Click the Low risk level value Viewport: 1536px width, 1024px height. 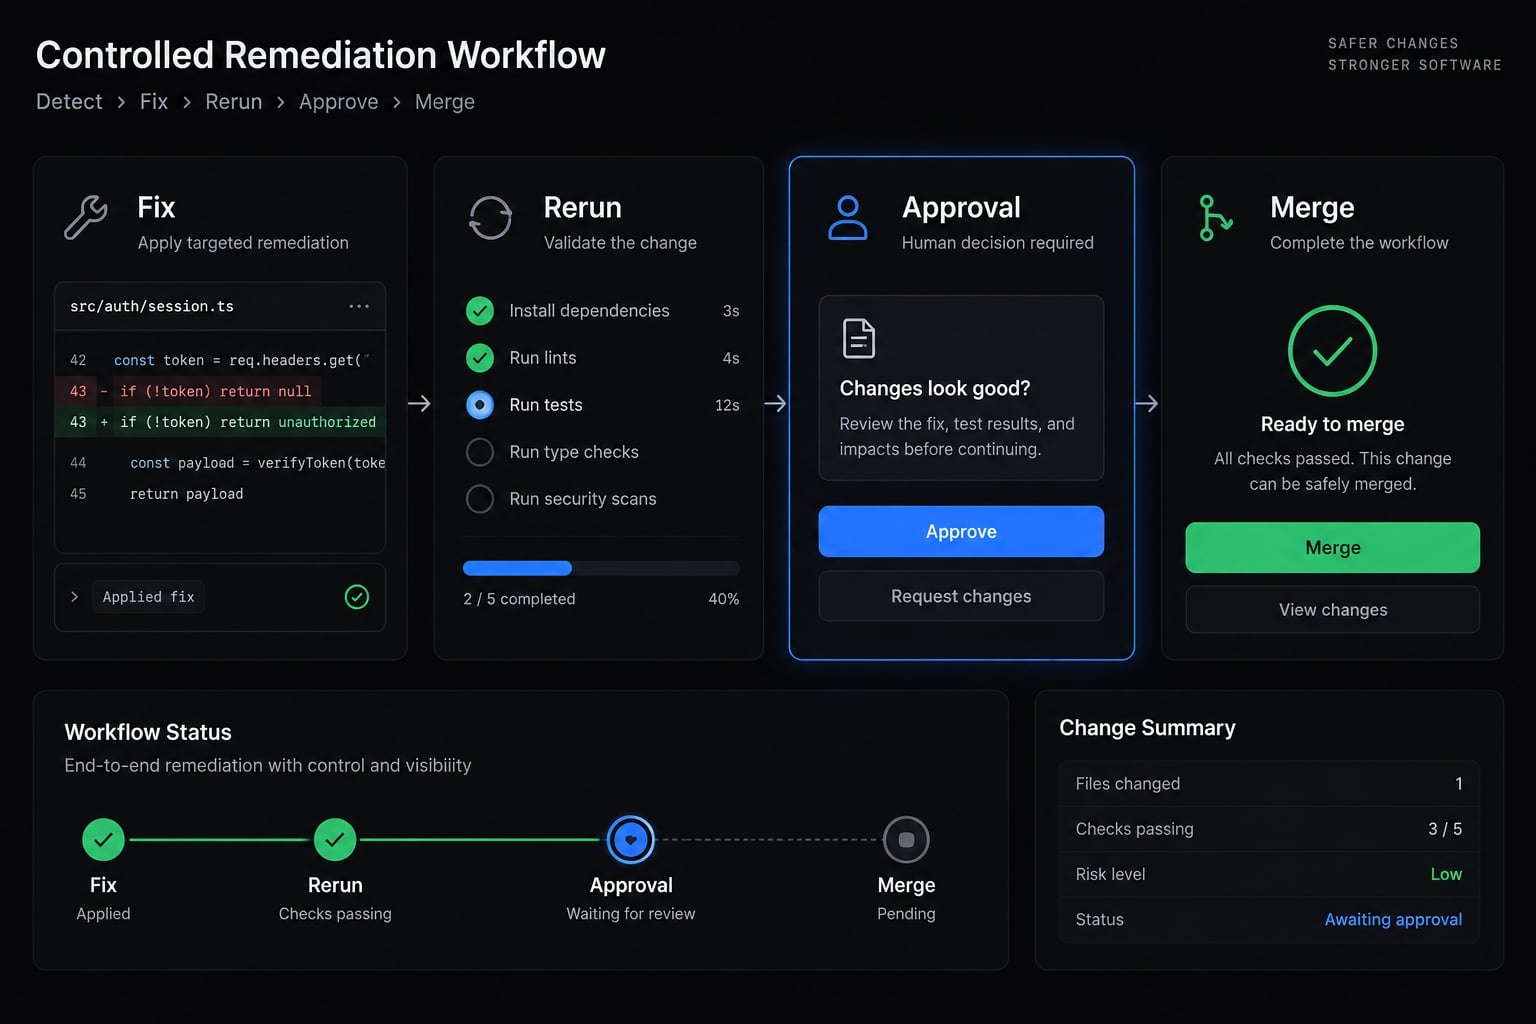[1446, 874]
